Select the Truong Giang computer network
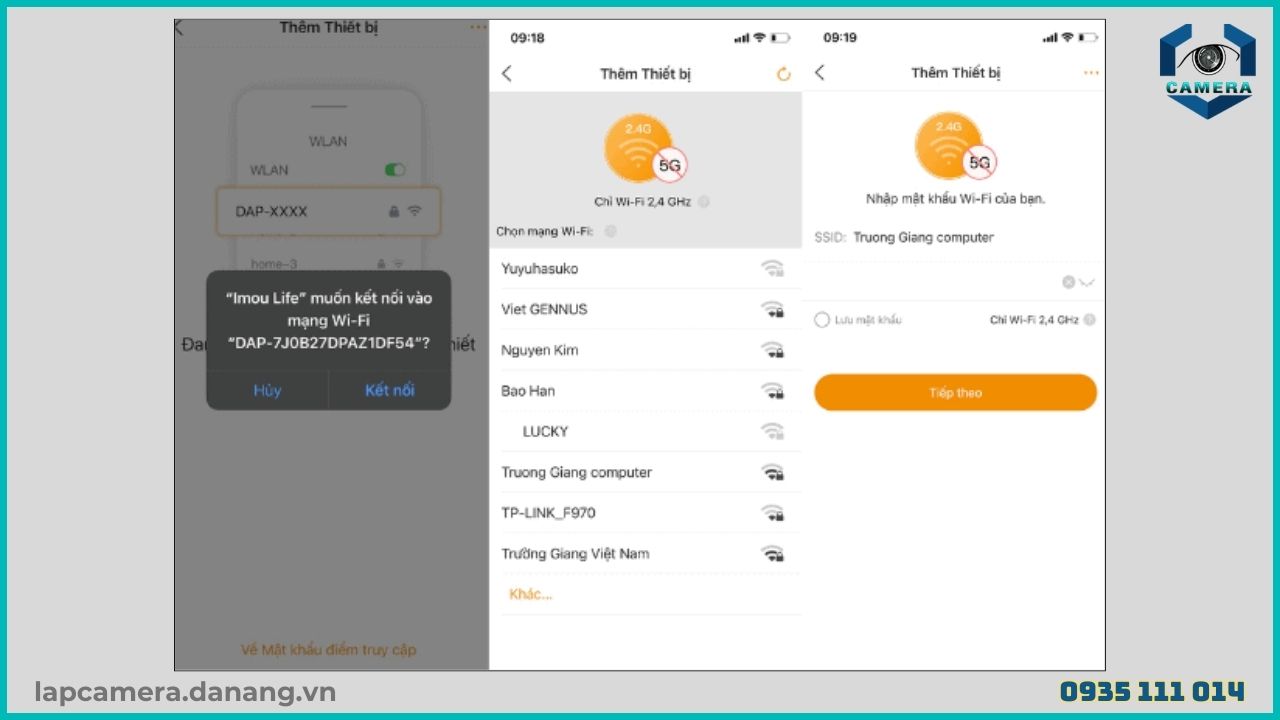The image size is (1280, 720). 576,472
